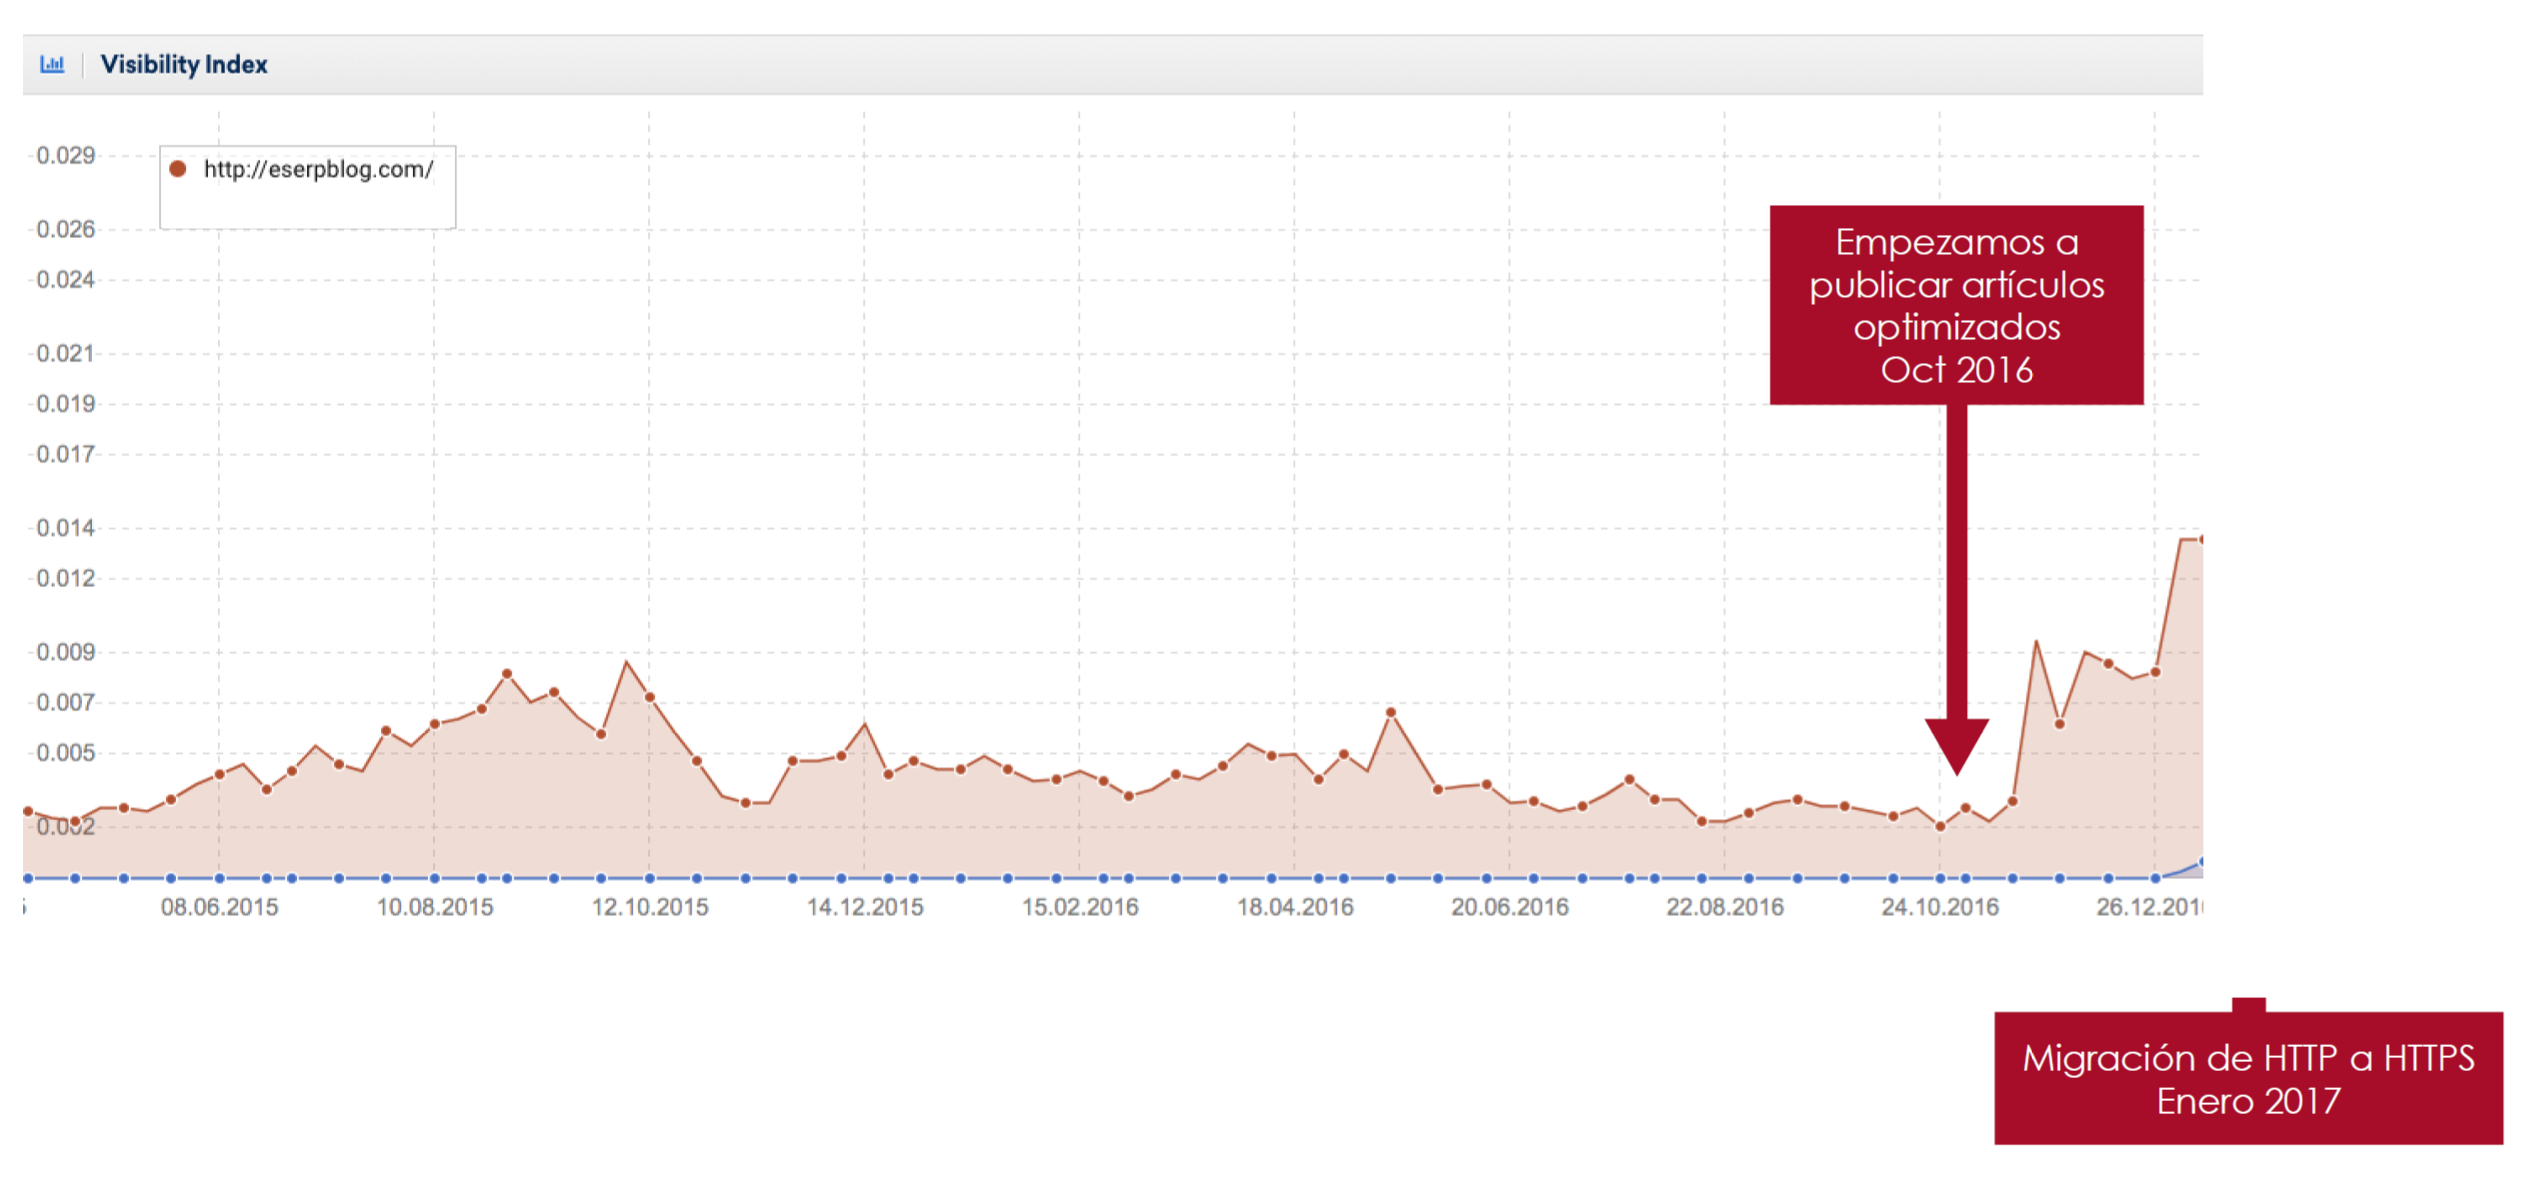The width and height of the screenshot is (2534, 1192).
Task: Click the bar chart icon beside Visibility Index
Action: coord(52,64)
